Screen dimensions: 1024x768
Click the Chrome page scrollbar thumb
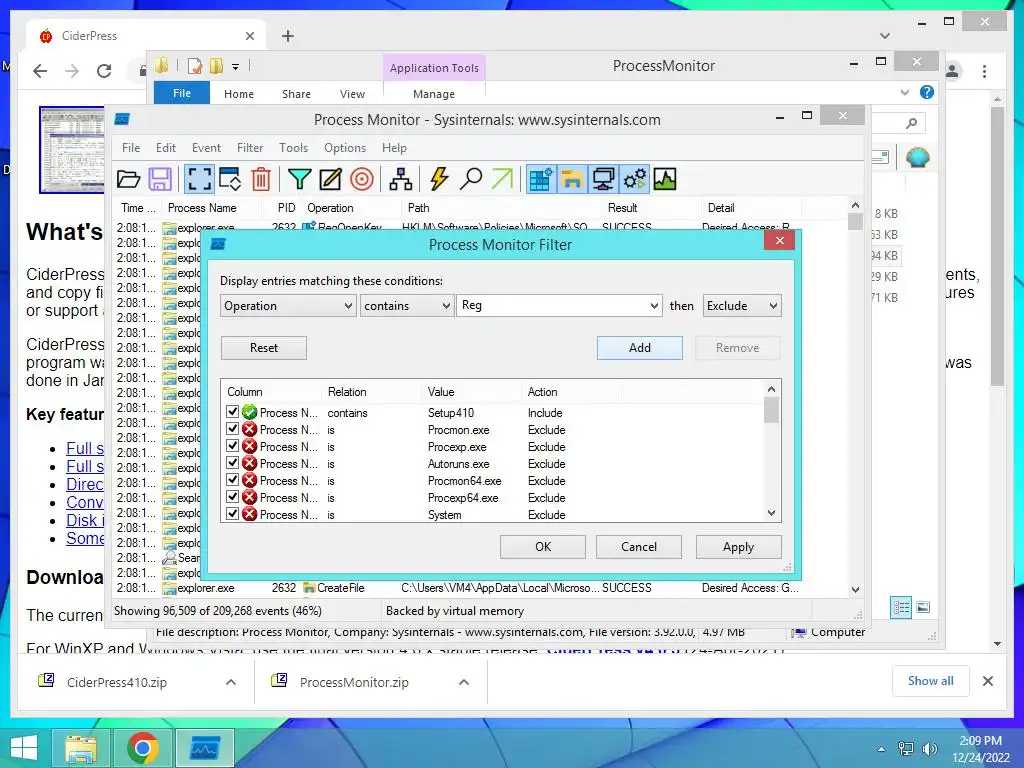[997, 246]
